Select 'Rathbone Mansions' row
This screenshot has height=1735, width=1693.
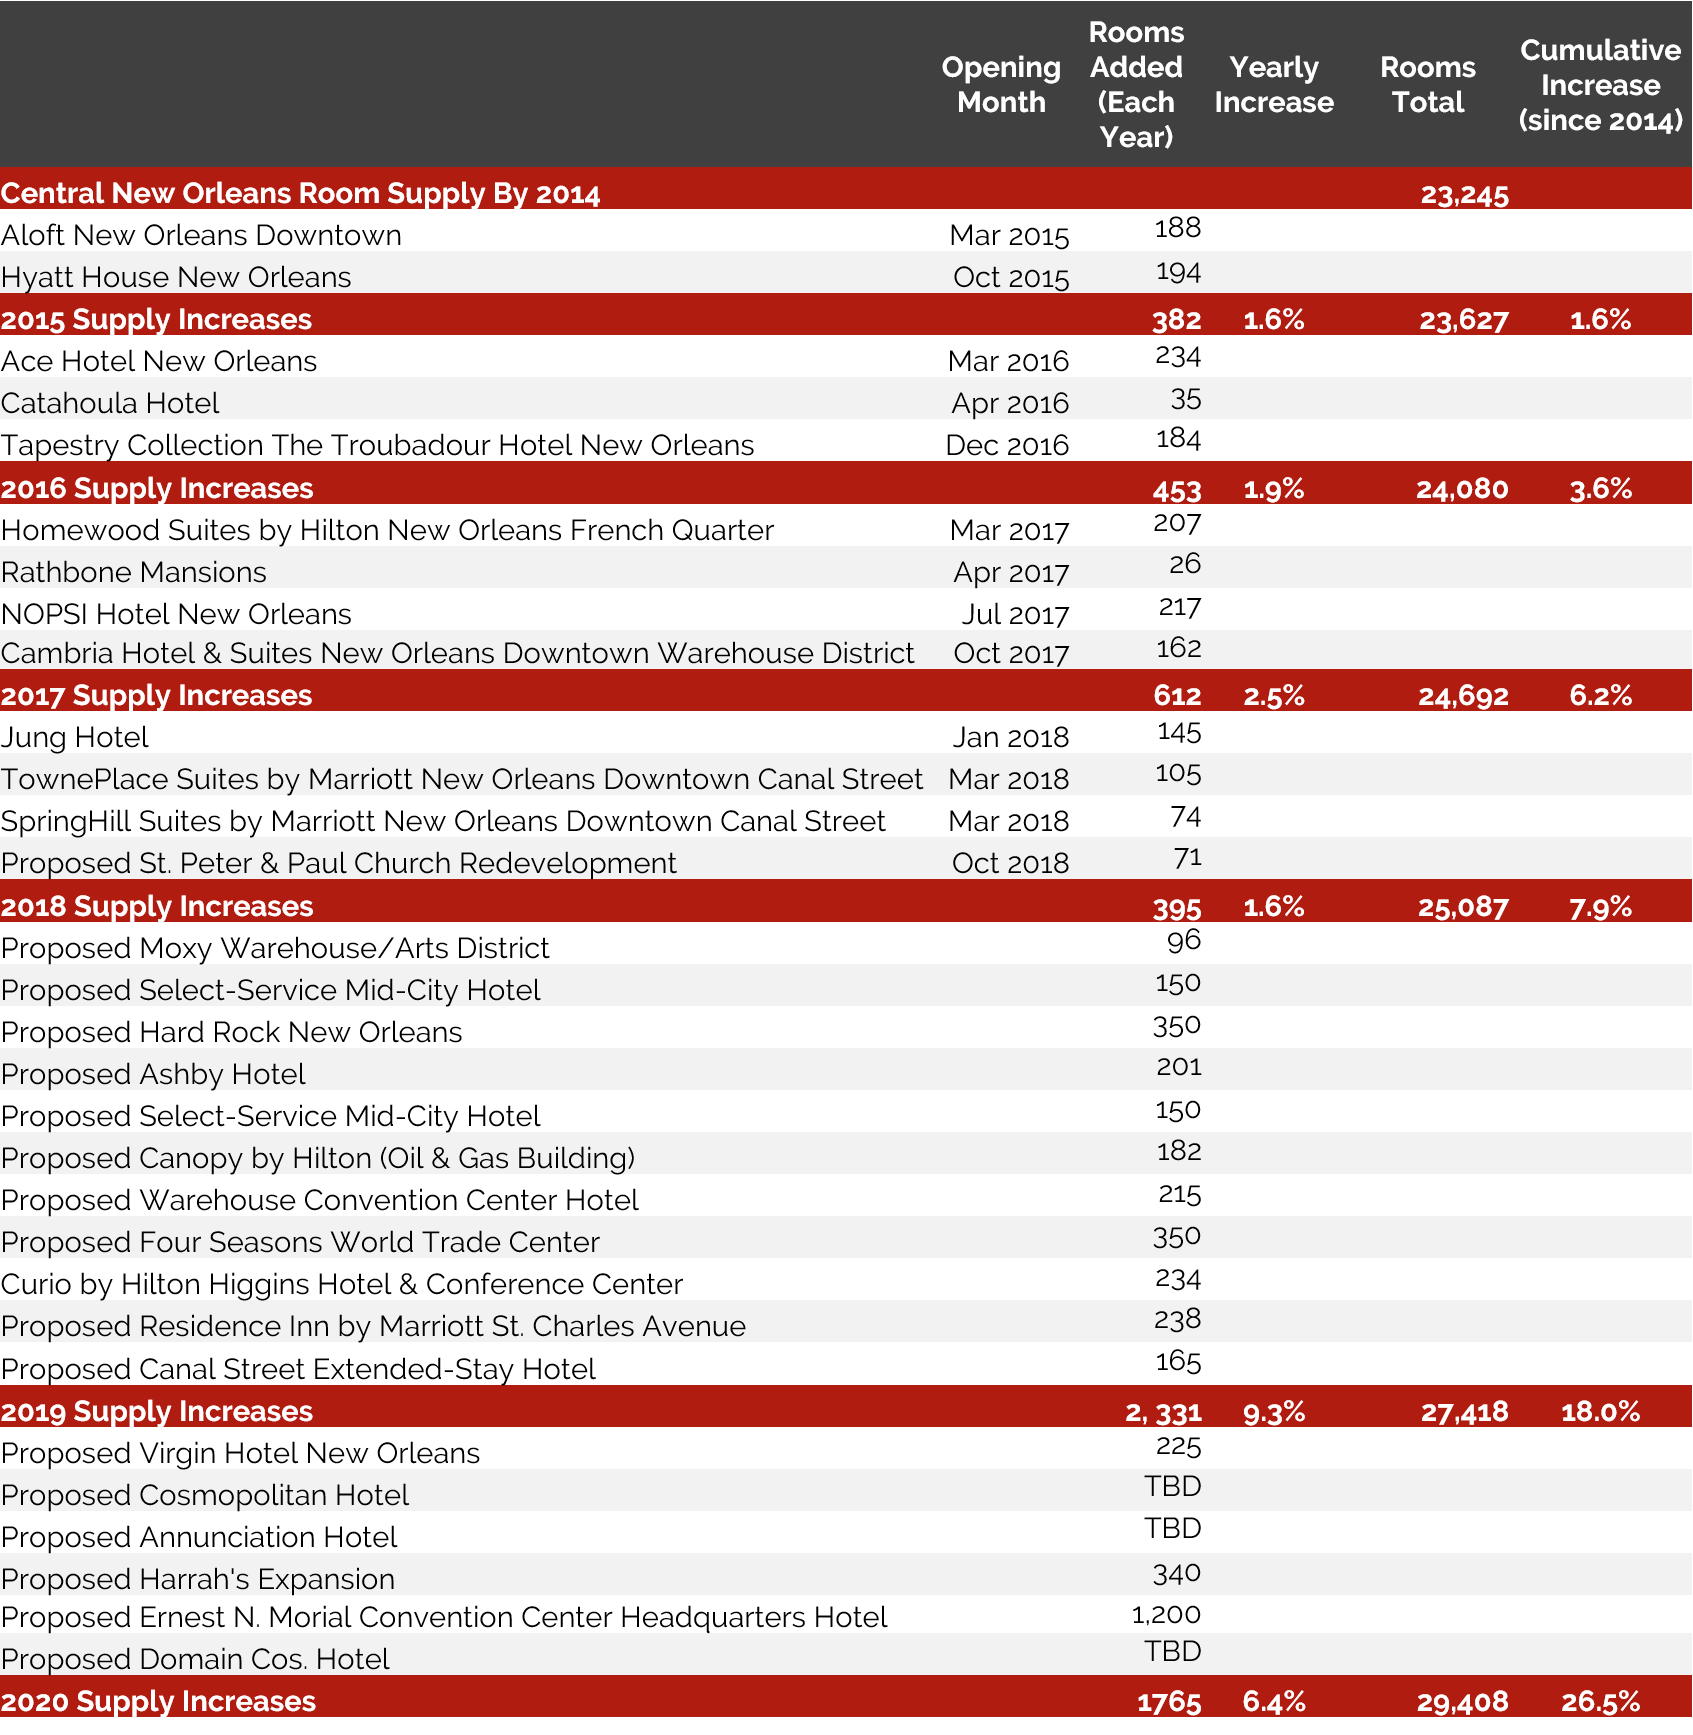point(134,572)
